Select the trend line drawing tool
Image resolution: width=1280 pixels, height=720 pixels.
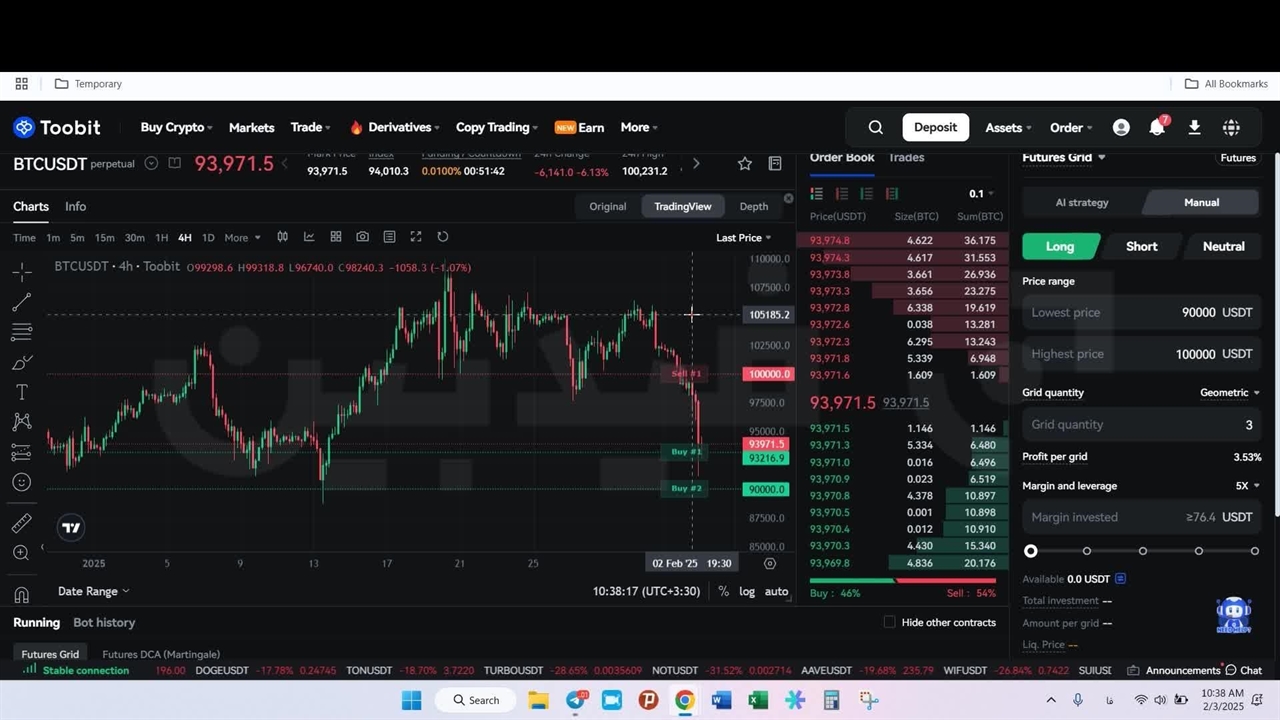pyautogui.click(x=21, y=301)
